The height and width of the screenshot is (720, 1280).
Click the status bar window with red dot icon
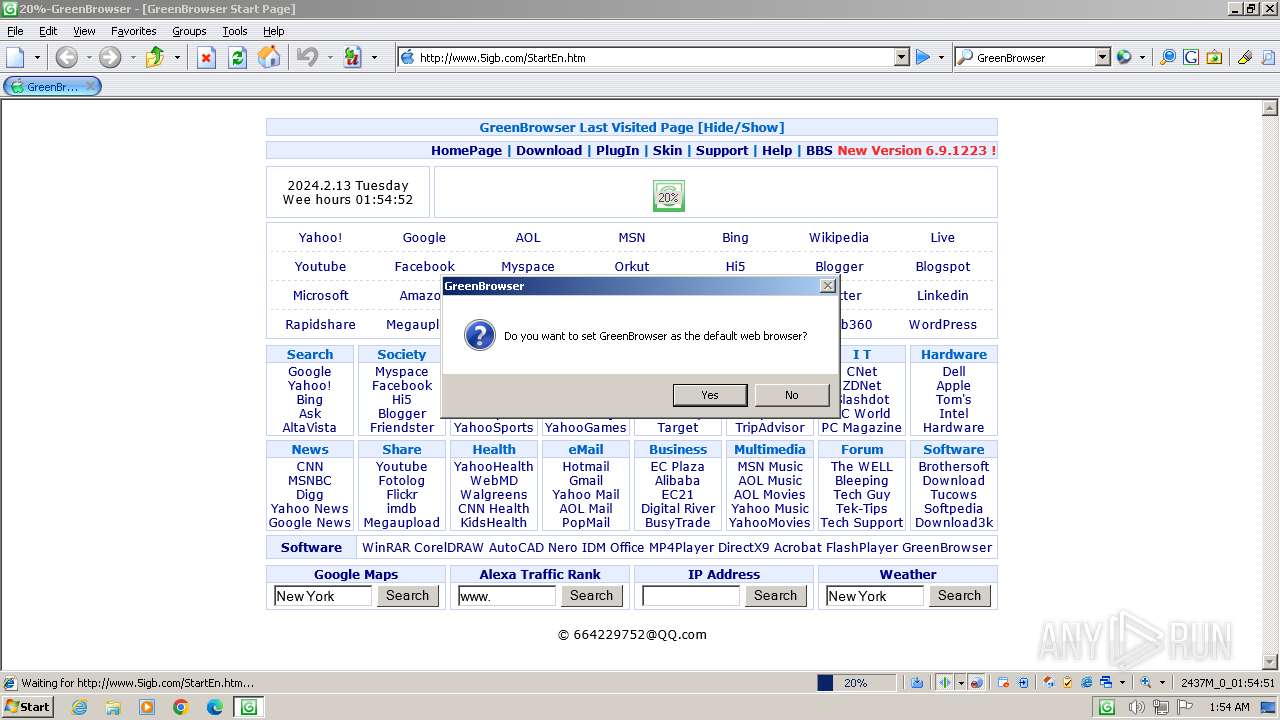point(1004,683)
